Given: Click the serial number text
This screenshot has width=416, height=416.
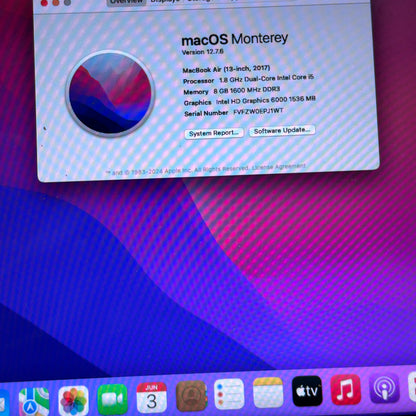Looking at the screenshot, I should pyautogui.click(x=258, y=111).
